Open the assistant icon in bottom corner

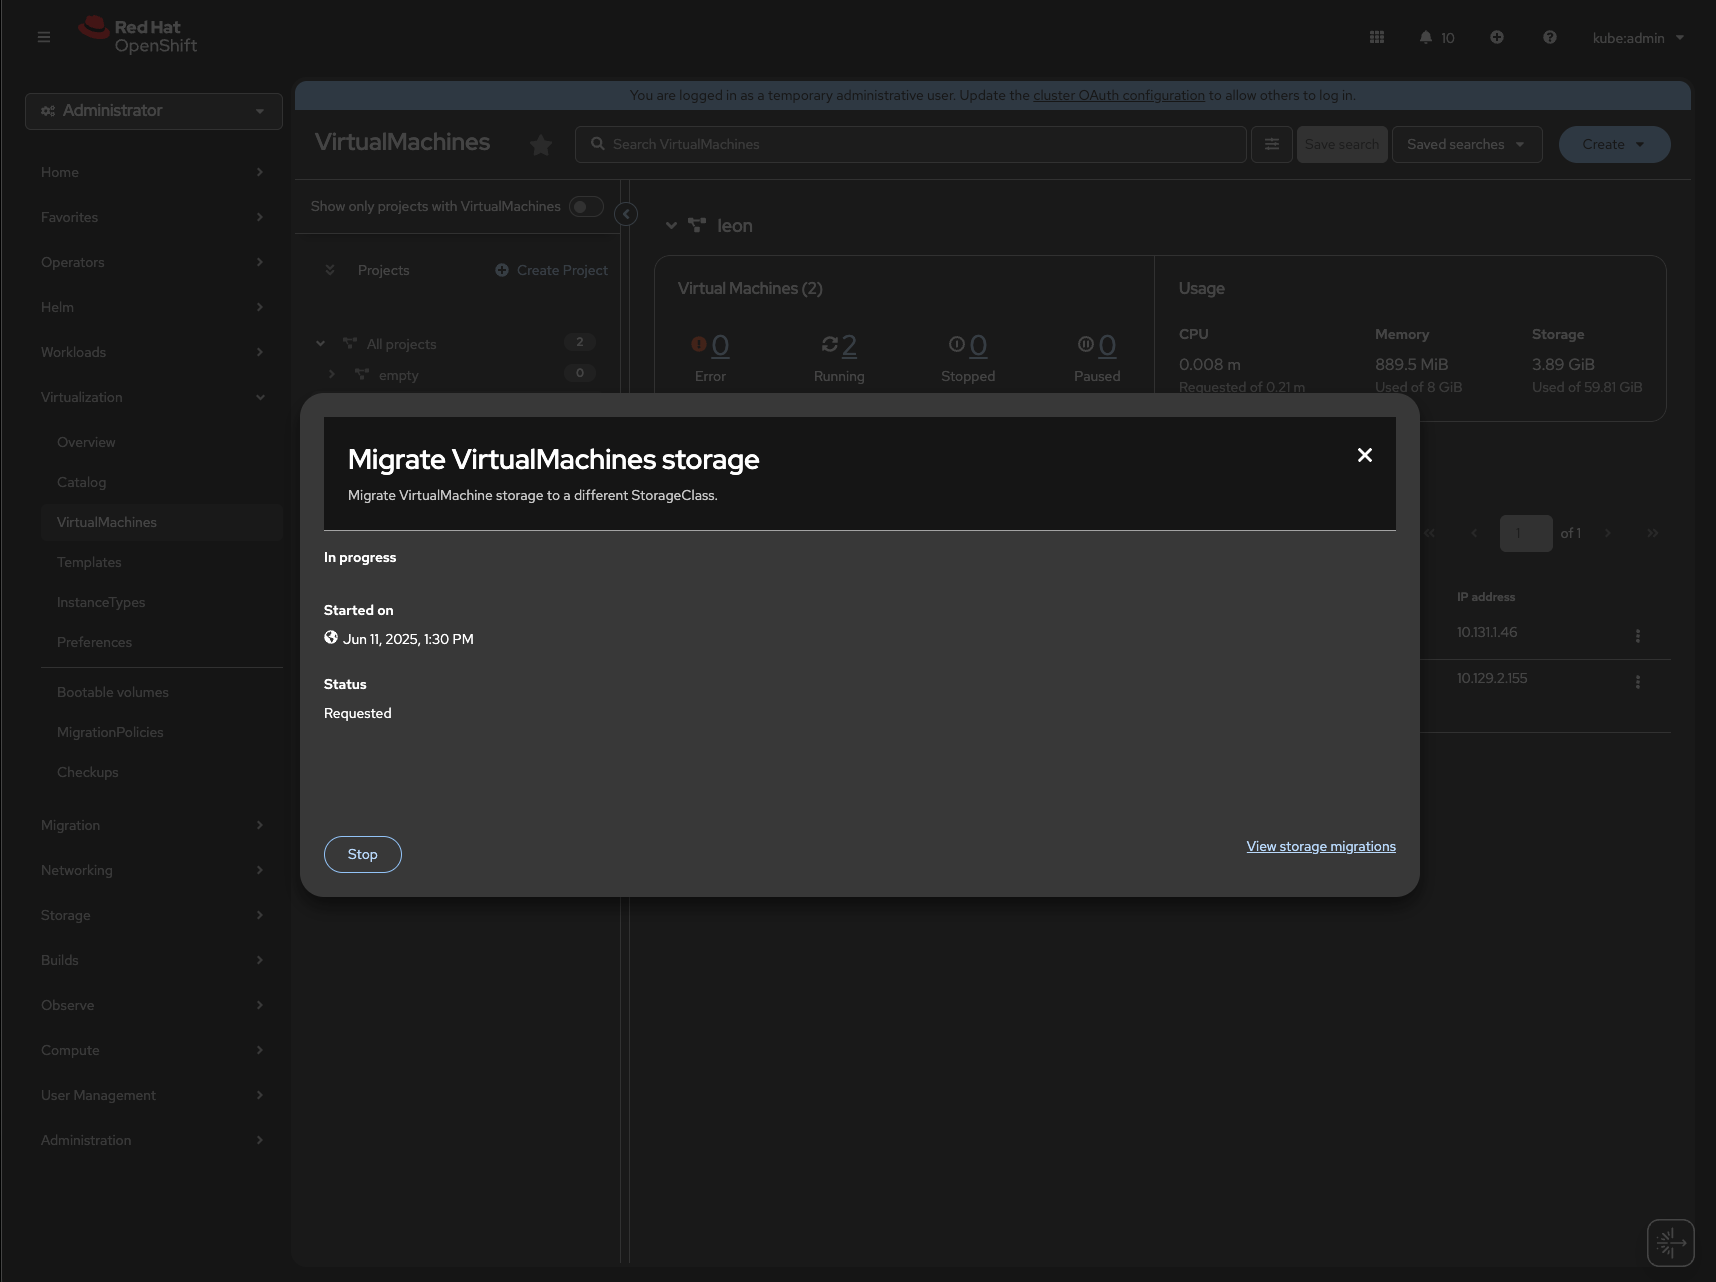[1671, 1243]
